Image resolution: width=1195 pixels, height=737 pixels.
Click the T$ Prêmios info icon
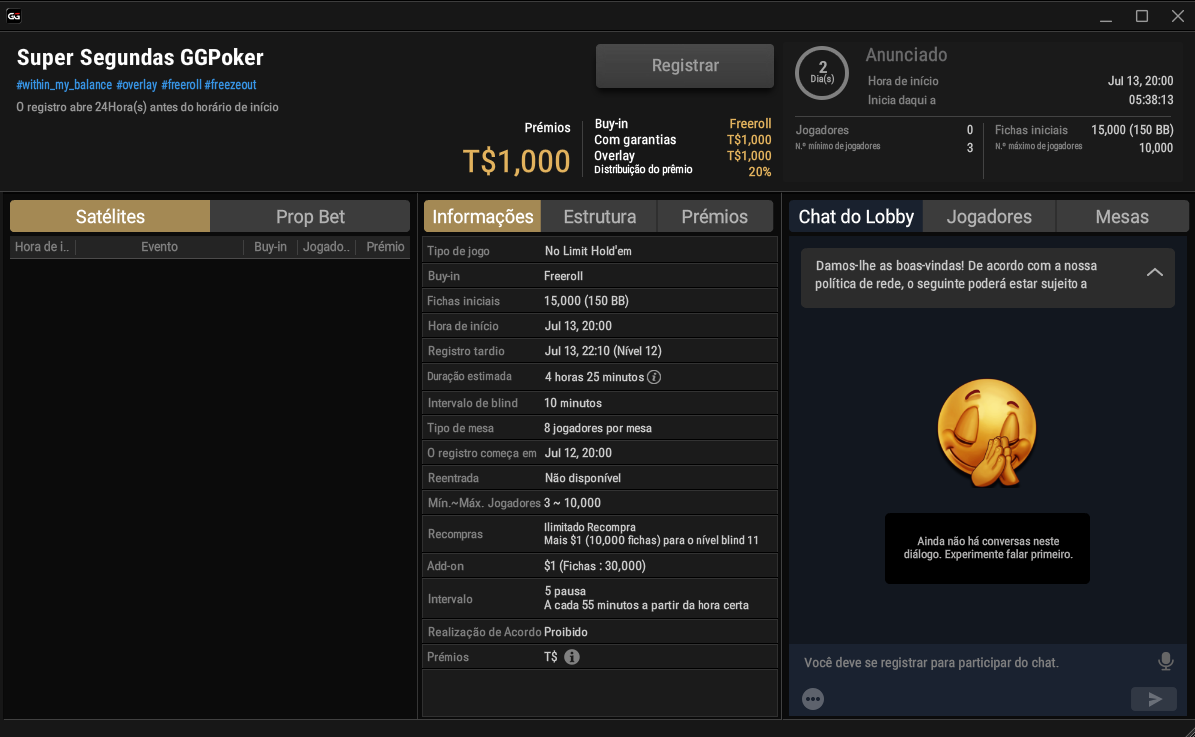(572, 656)
